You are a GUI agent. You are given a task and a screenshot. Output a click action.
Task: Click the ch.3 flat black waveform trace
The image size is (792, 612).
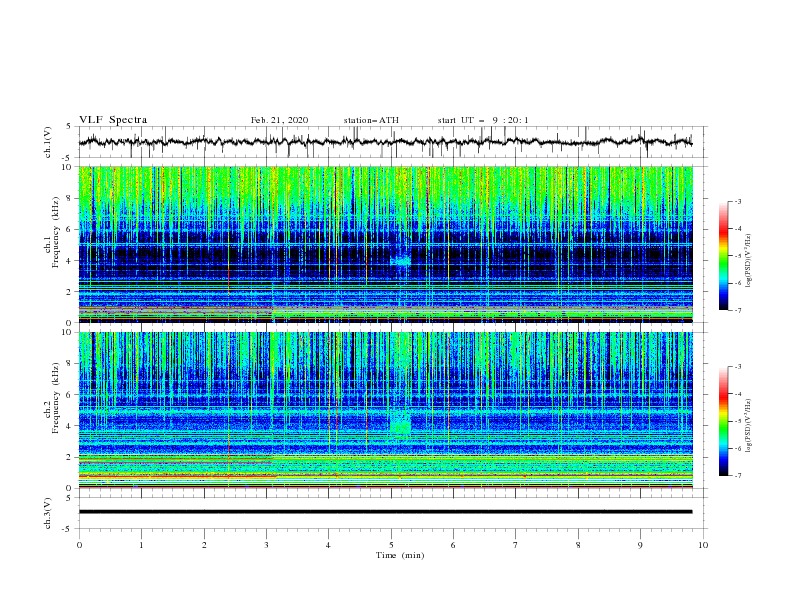coord(385,512)
